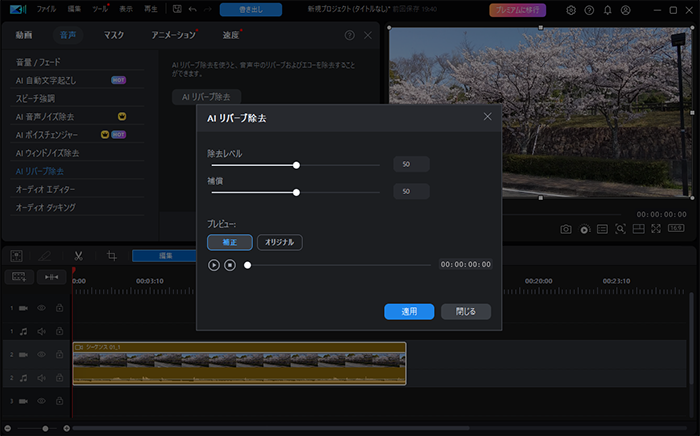The width and height of the screenshot is (700, 436).
Task: Click the 除去レベル slider handle
Action: 296,165
